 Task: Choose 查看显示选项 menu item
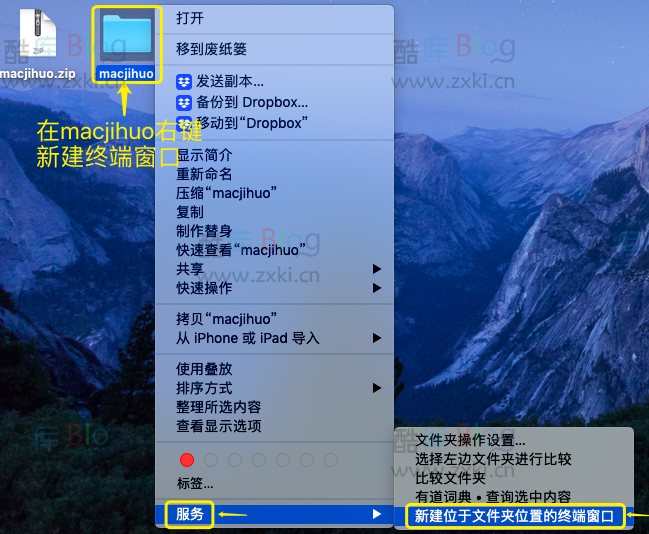click(274, 426)
